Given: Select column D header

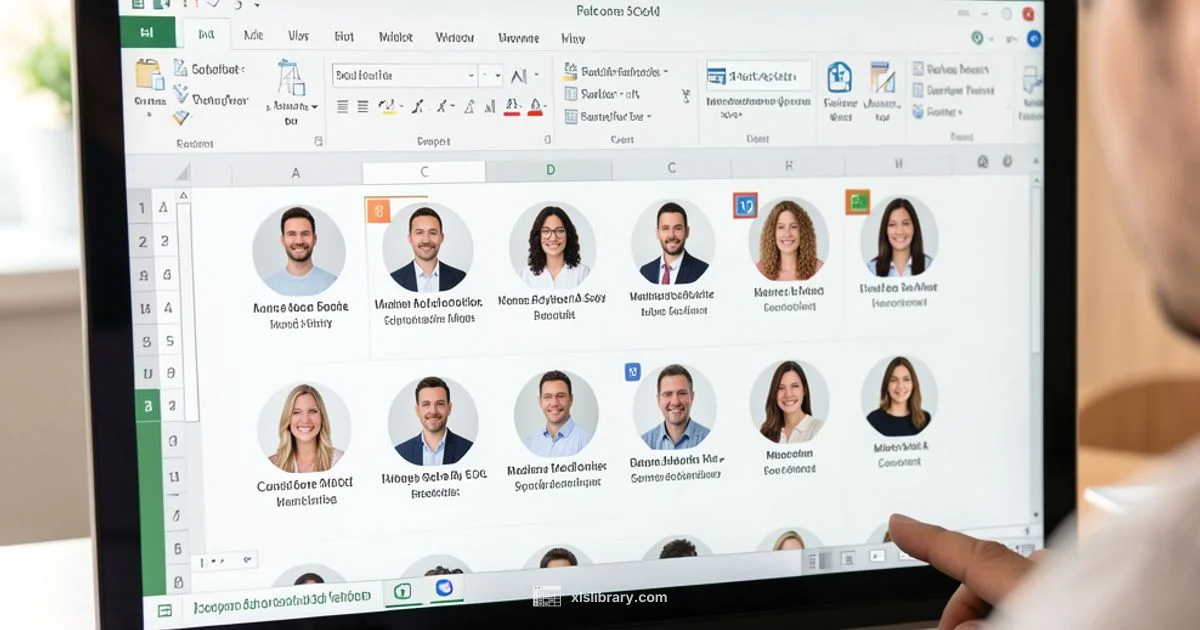Looking at the screenshot, I should coord(550,170).
